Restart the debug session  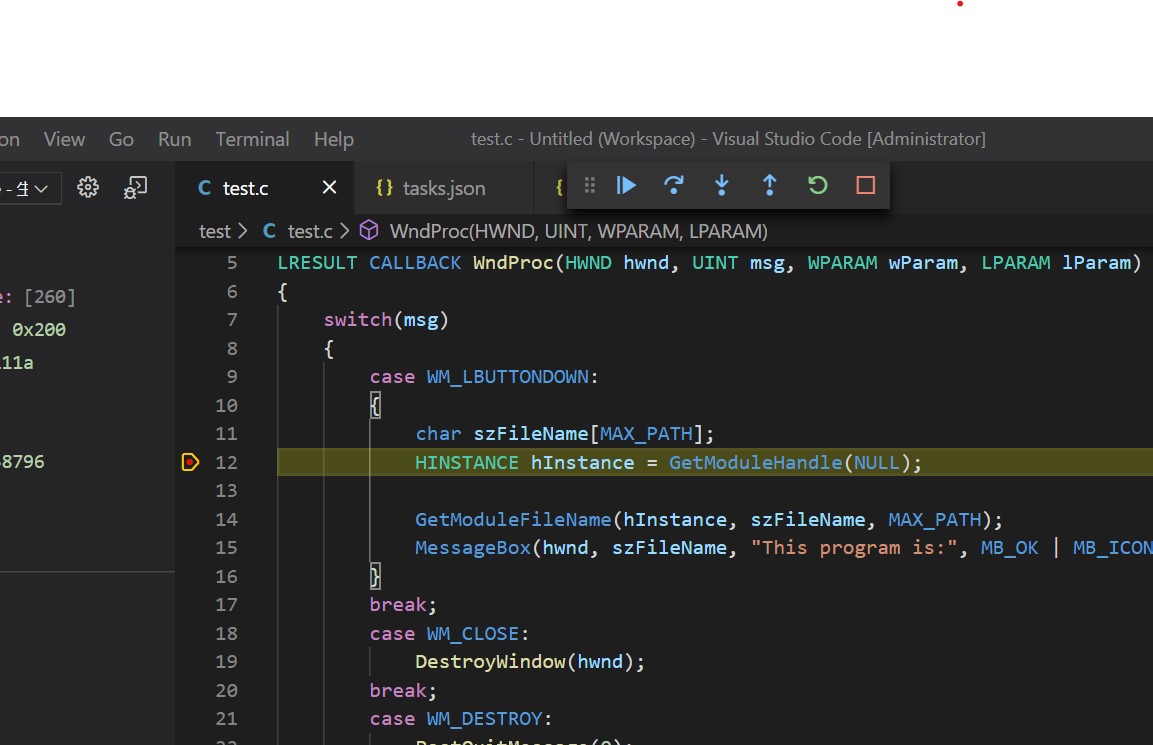(x=818, y=185)
